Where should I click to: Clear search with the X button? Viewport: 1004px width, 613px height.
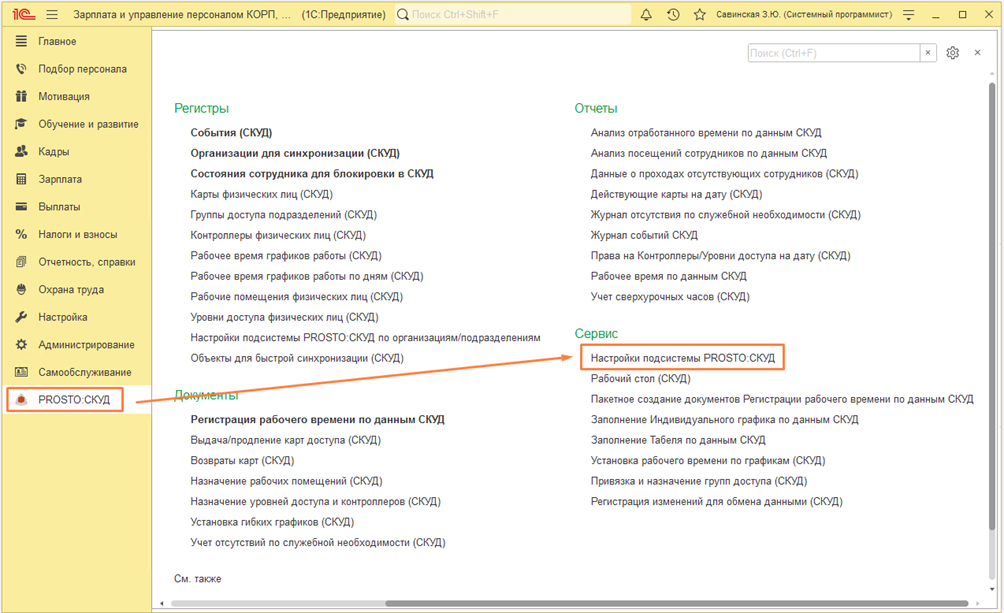[x=928, y=53]
